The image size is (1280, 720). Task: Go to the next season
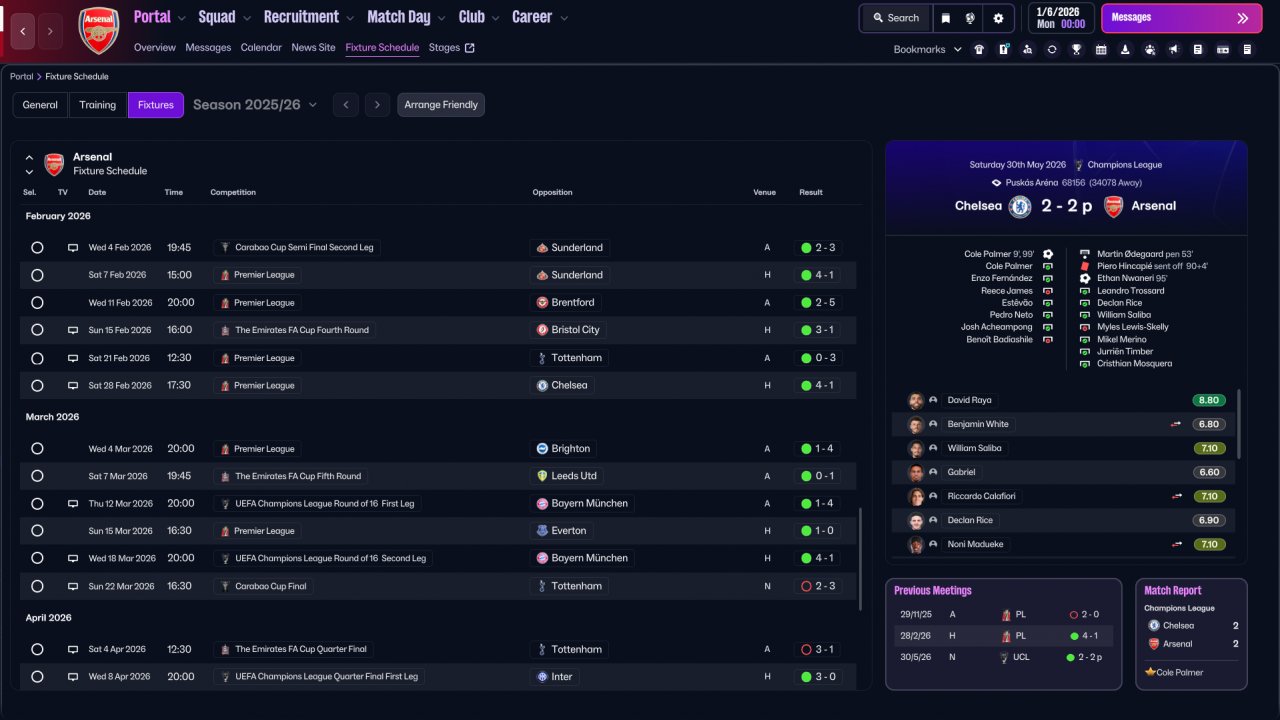[x=377, y=105]
